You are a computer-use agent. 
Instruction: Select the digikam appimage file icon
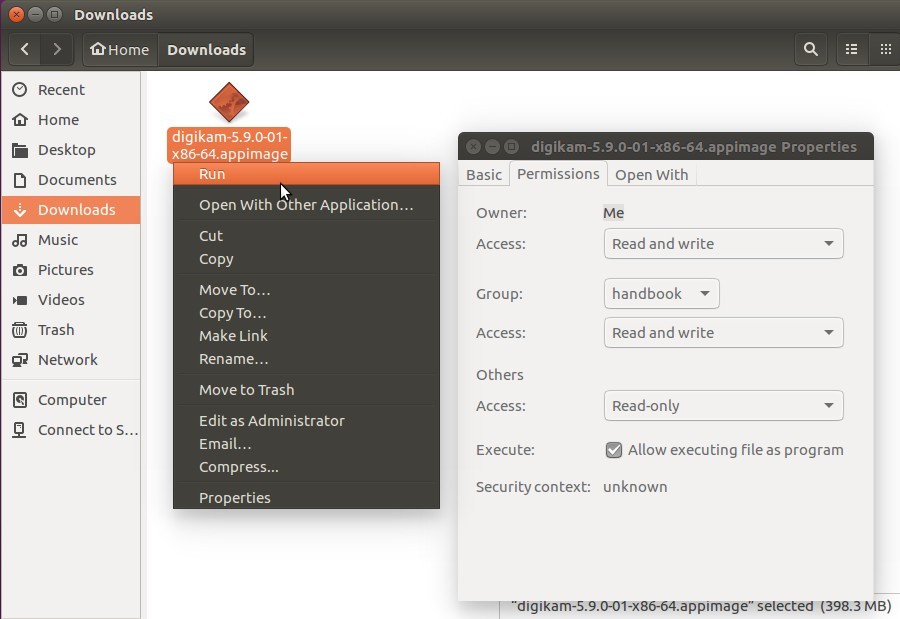[229, 102]
